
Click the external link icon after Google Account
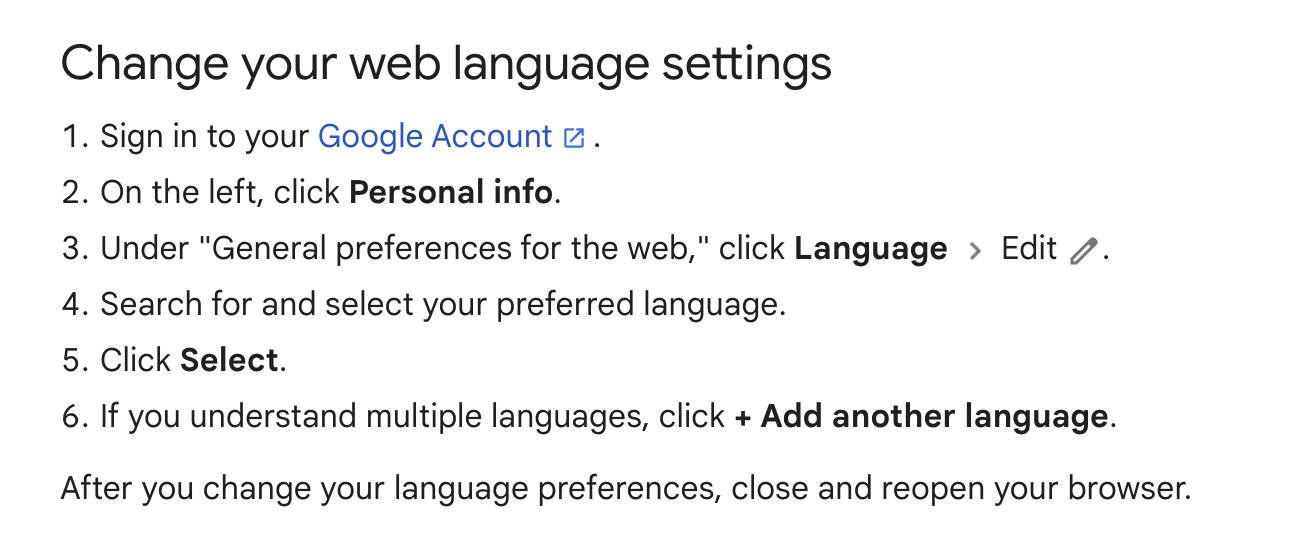click(574, 138)
